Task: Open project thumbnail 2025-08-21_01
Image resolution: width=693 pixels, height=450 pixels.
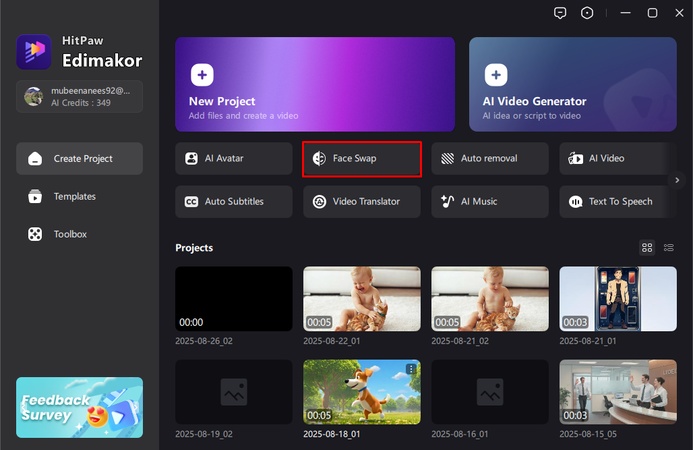Action: [x=618, y=299]
